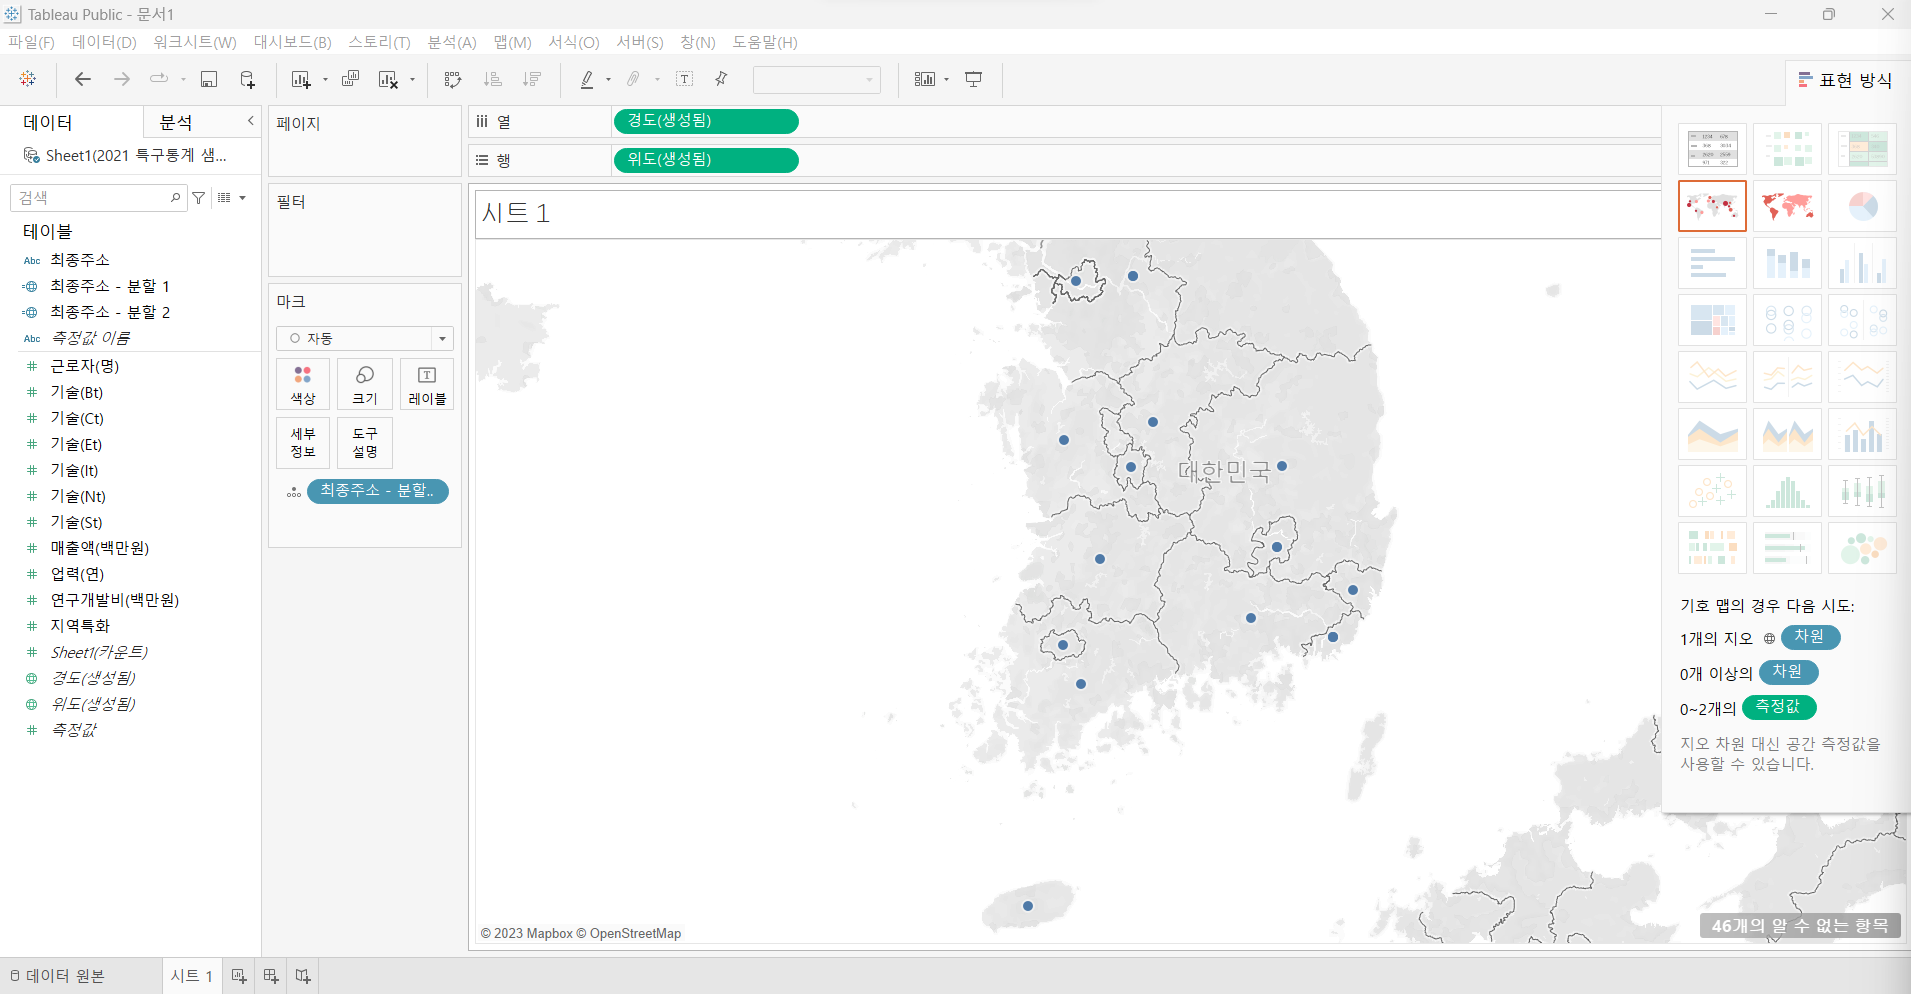Open the Tooltip card in Marks
The width and height of the screenshot is (1911, 994).
365,443
